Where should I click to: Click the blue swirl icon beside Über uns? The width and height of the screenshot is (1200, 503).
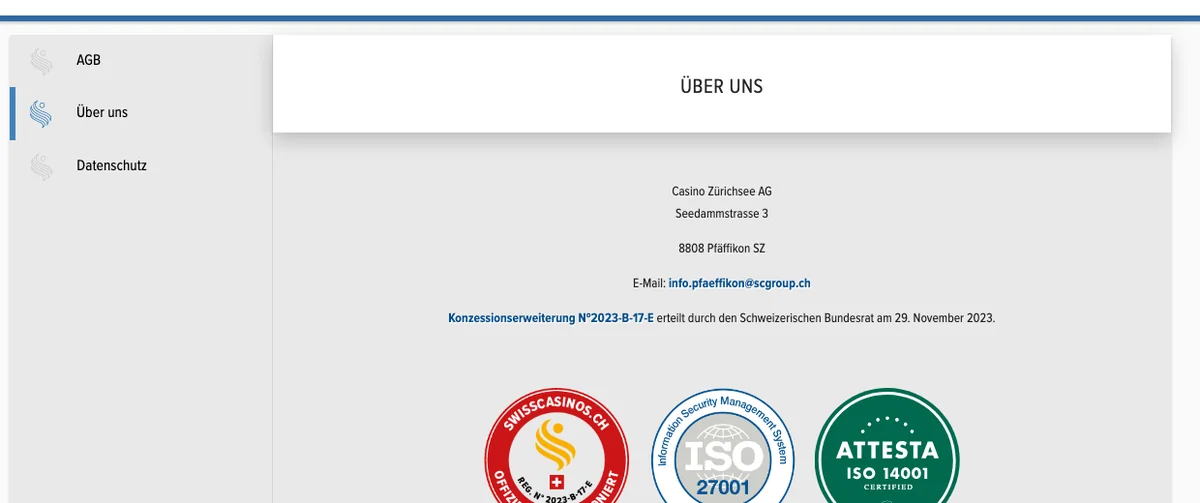pos(41,113)
